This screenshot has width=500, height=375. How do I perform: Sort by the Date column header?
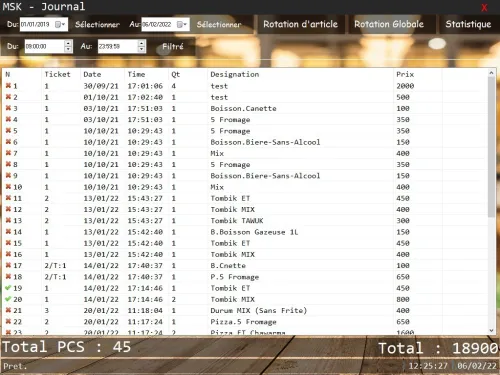tap(92, 74)
